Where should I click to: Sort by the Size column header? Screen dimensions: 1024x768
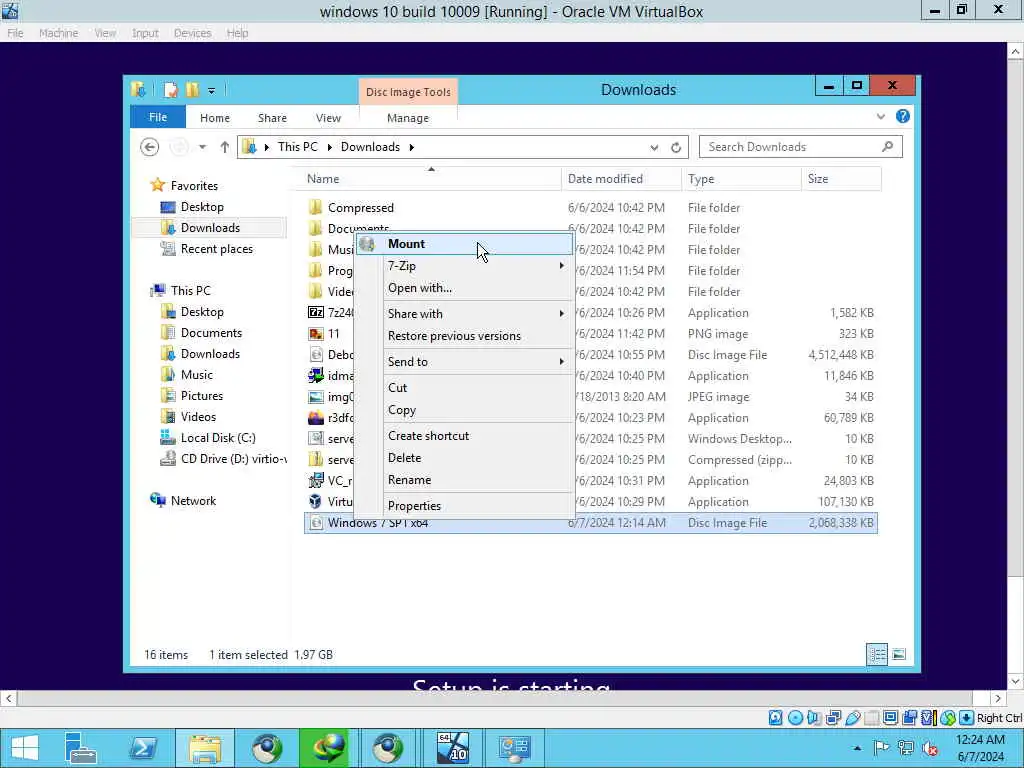[x=841, y=179]
